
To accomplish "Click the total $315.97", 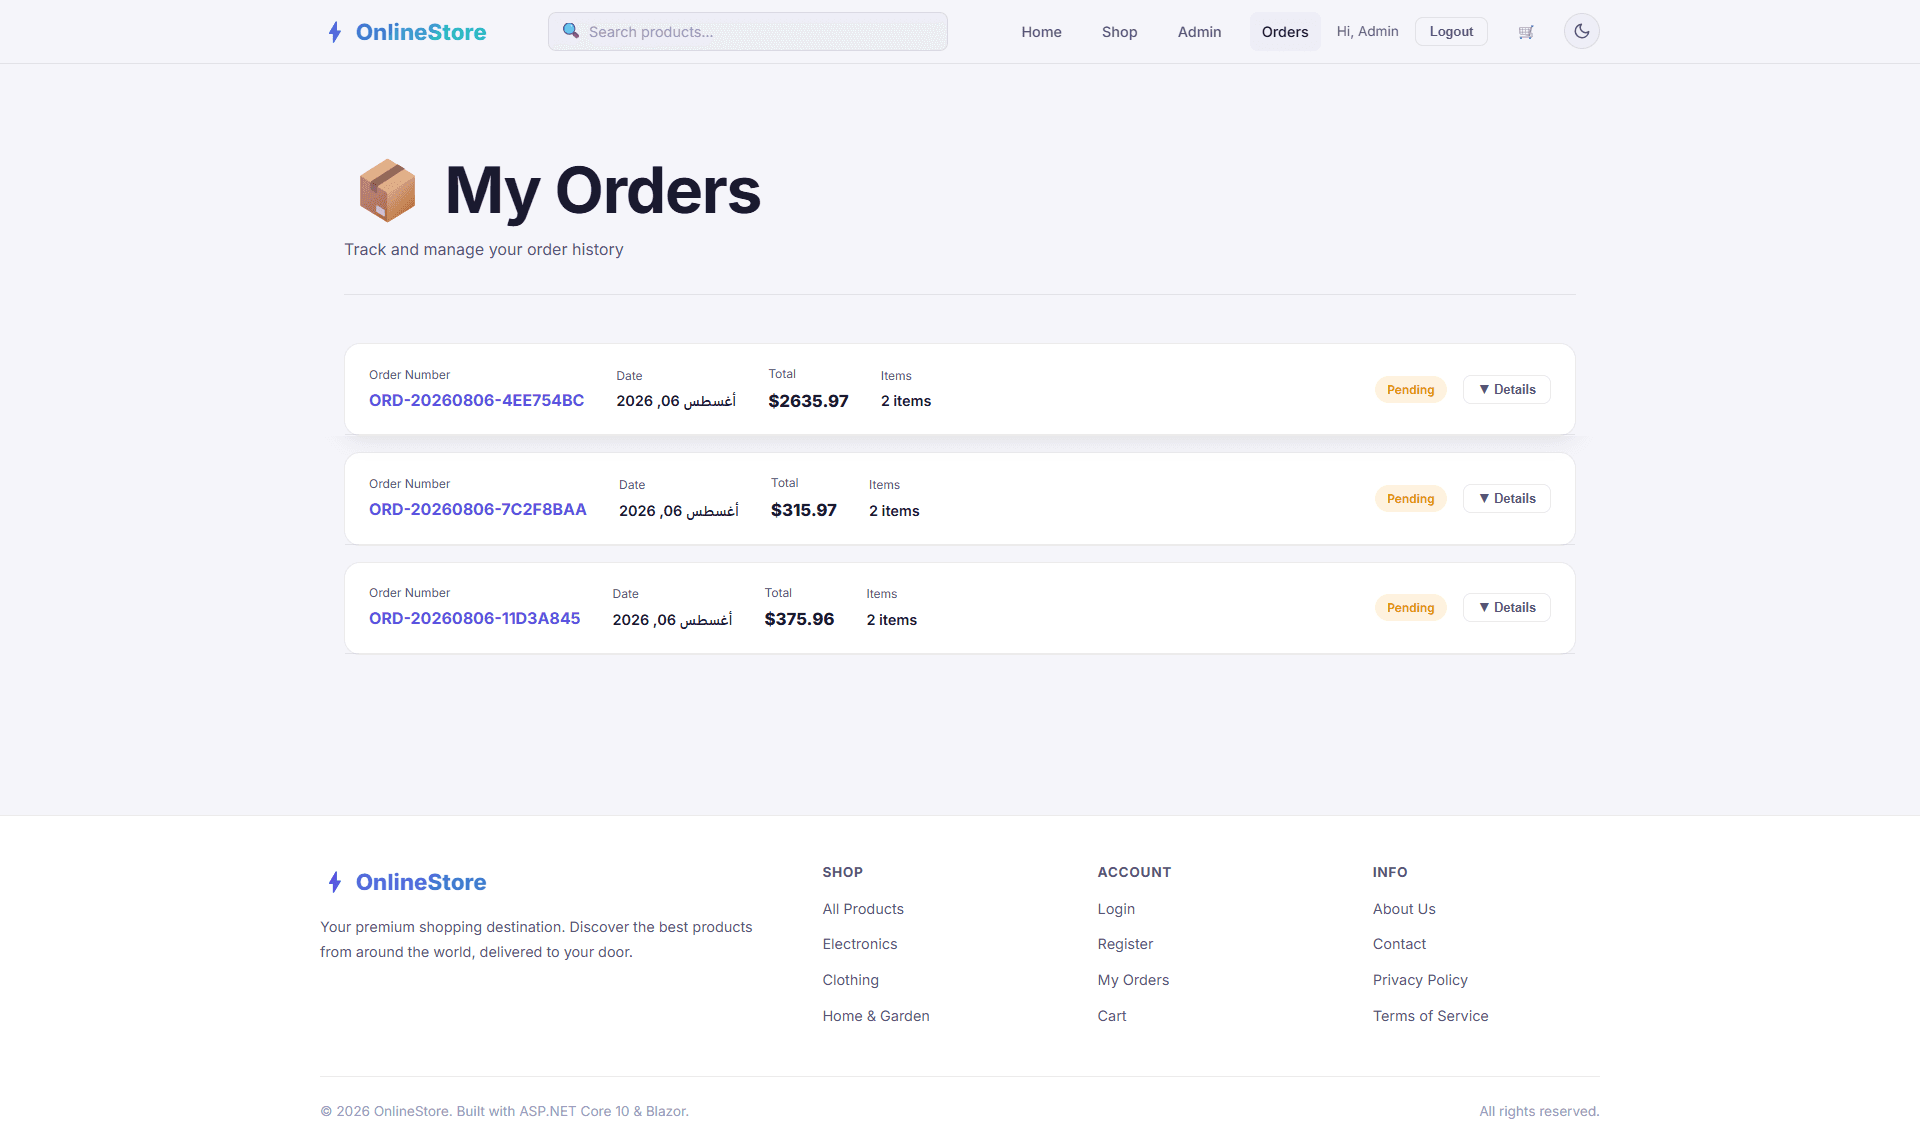I will pyautogui.click(x=803, y=510).
